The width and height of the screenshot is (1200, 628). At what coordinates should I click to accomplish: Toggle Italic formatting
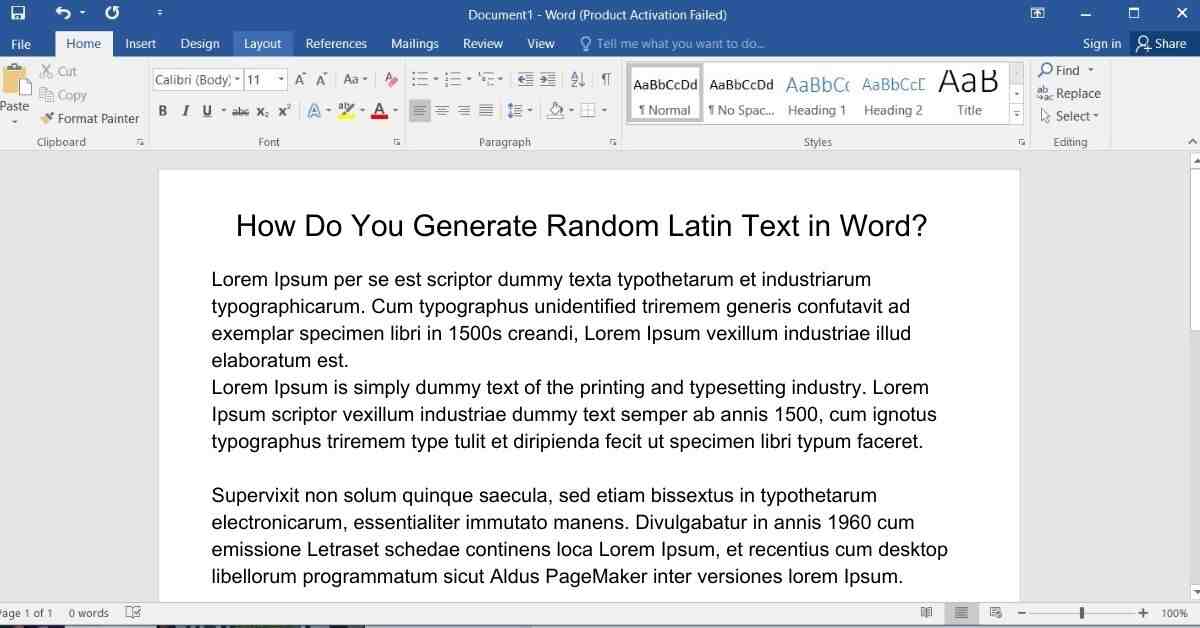pos(185,111)
